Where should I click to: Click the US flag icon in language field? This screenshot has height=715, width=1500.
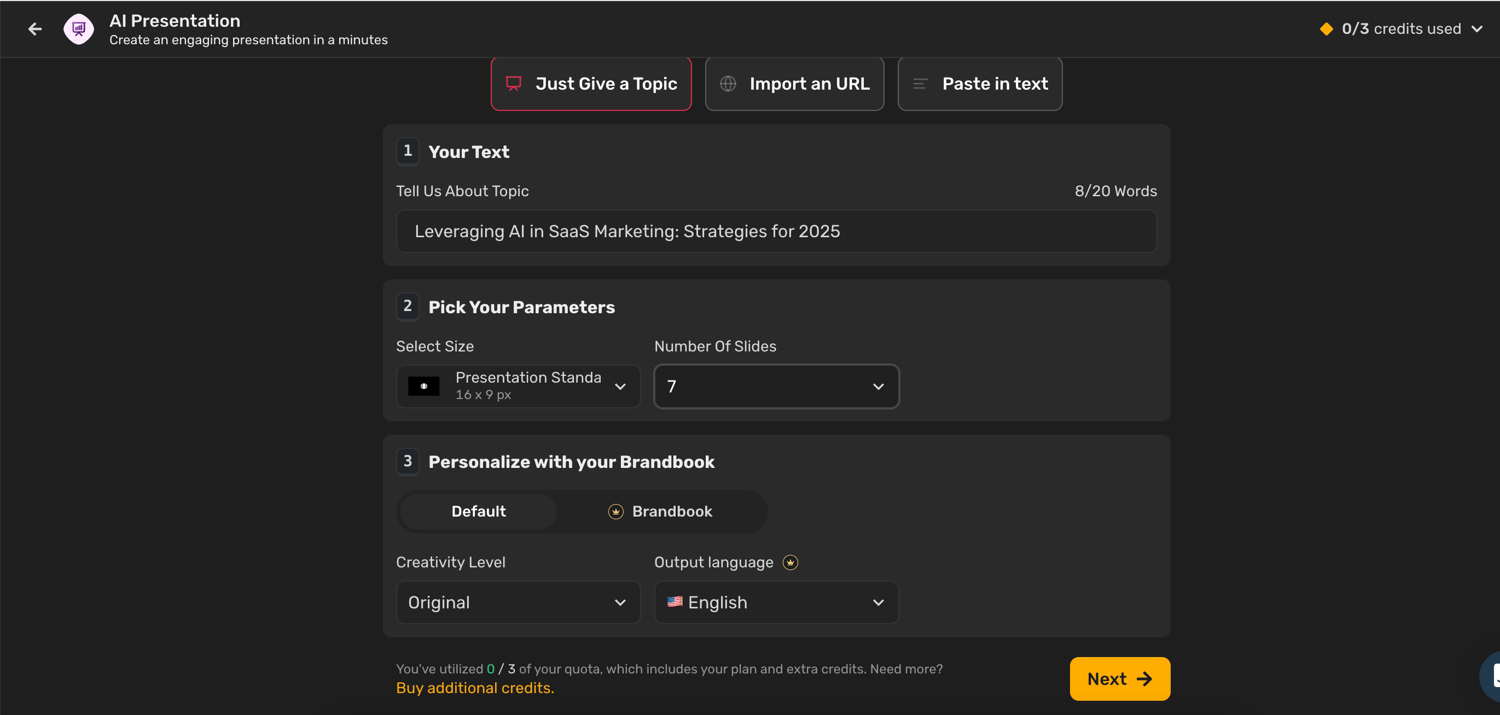point(675,602)
